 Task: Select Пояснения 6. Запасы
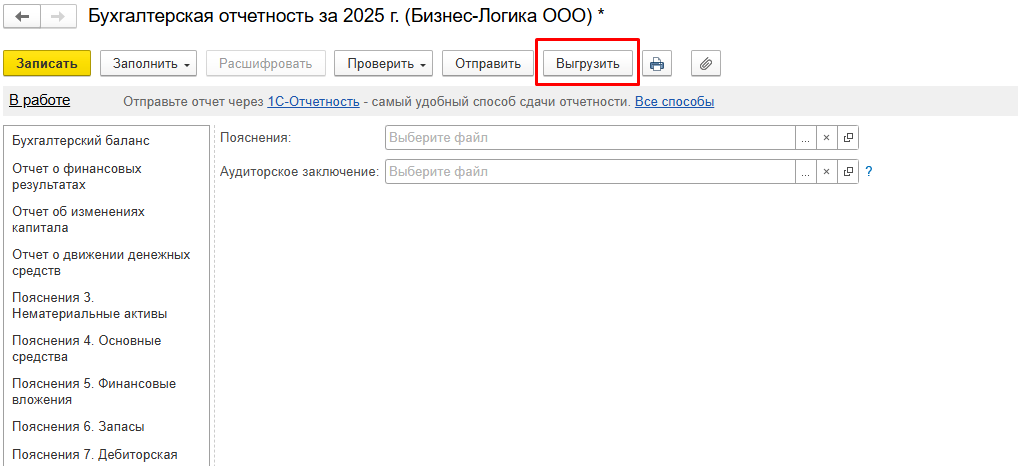(x=79, y=426)
